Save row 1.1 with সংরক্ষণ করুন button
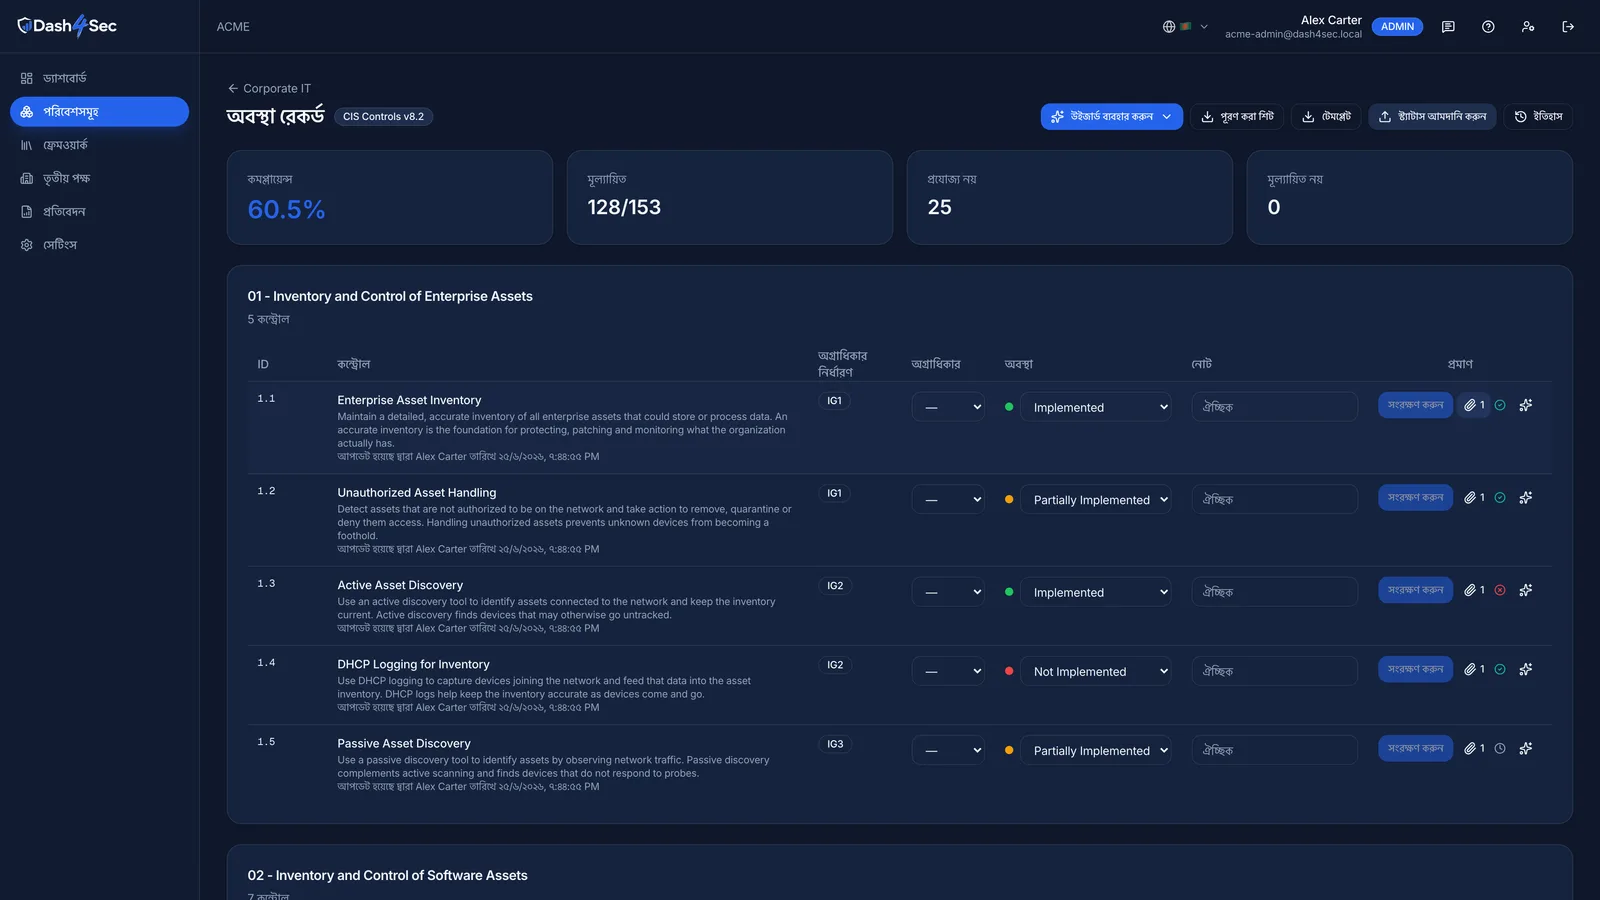Image resolution: width=1600 pixels, height=900 pixels. tap(1415, 405)
